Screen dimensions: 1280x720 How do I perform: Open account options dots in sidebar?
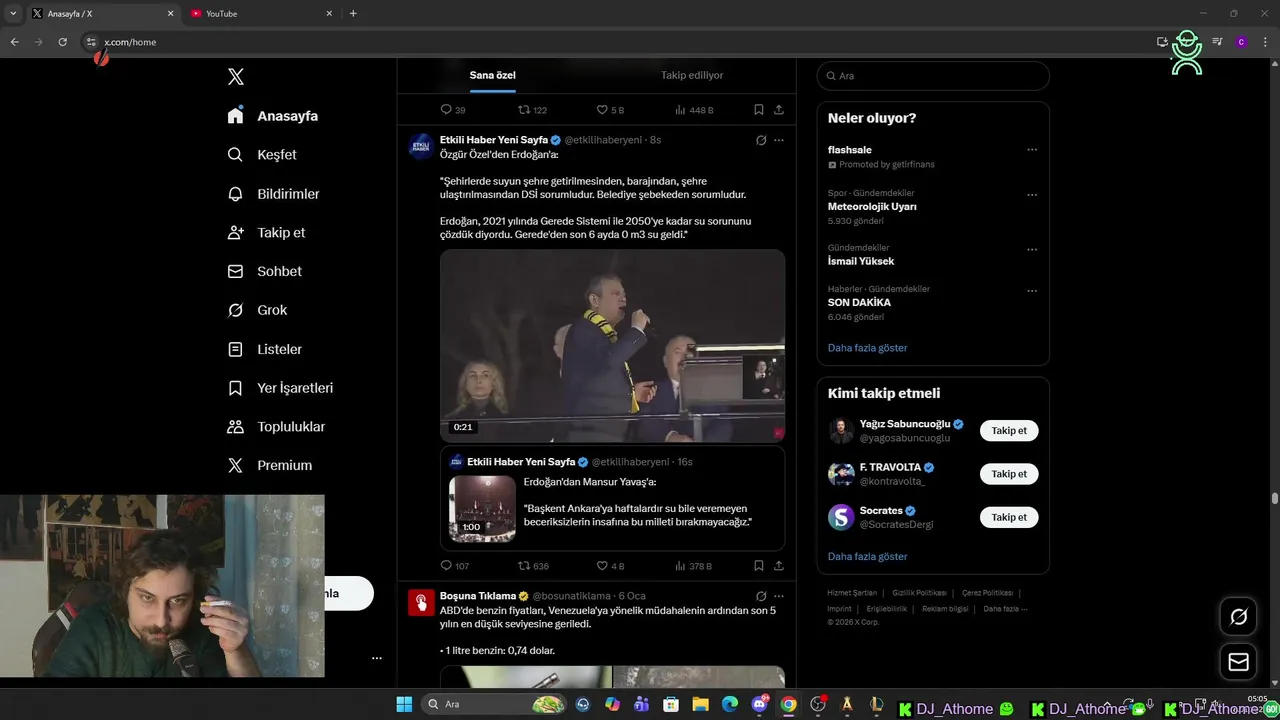[377, 658]
